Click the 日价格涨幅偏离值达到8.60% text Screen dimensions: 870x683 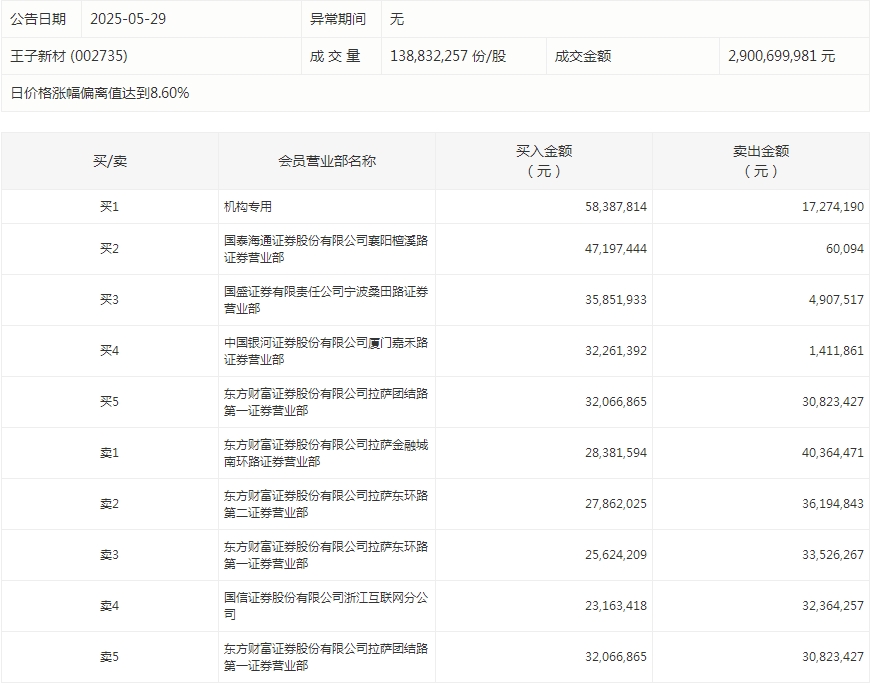(100, 93)
